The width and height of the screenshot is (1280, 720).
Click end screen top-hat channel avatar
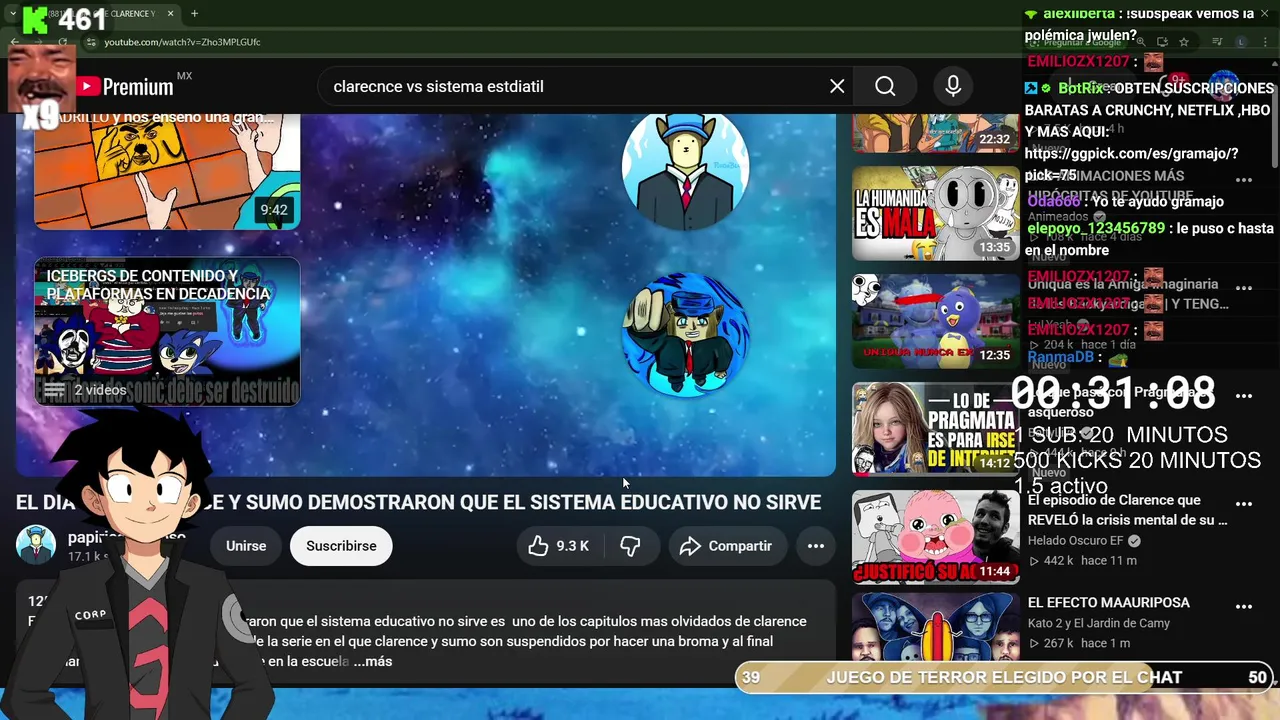[685, 172]
